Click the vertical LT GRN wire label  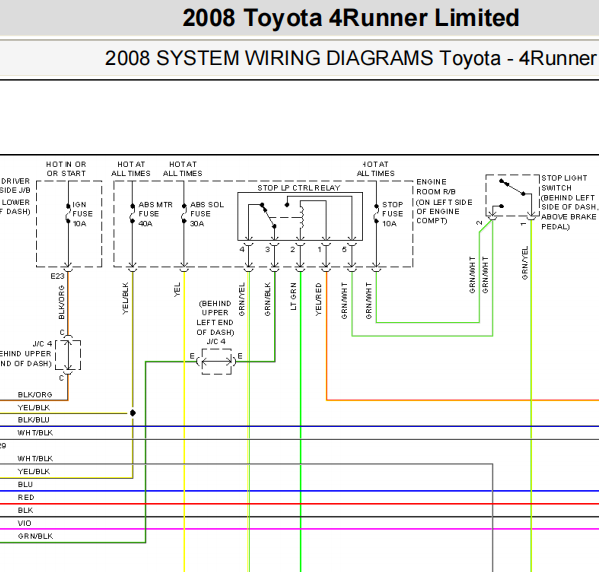(x=293, y=296)
